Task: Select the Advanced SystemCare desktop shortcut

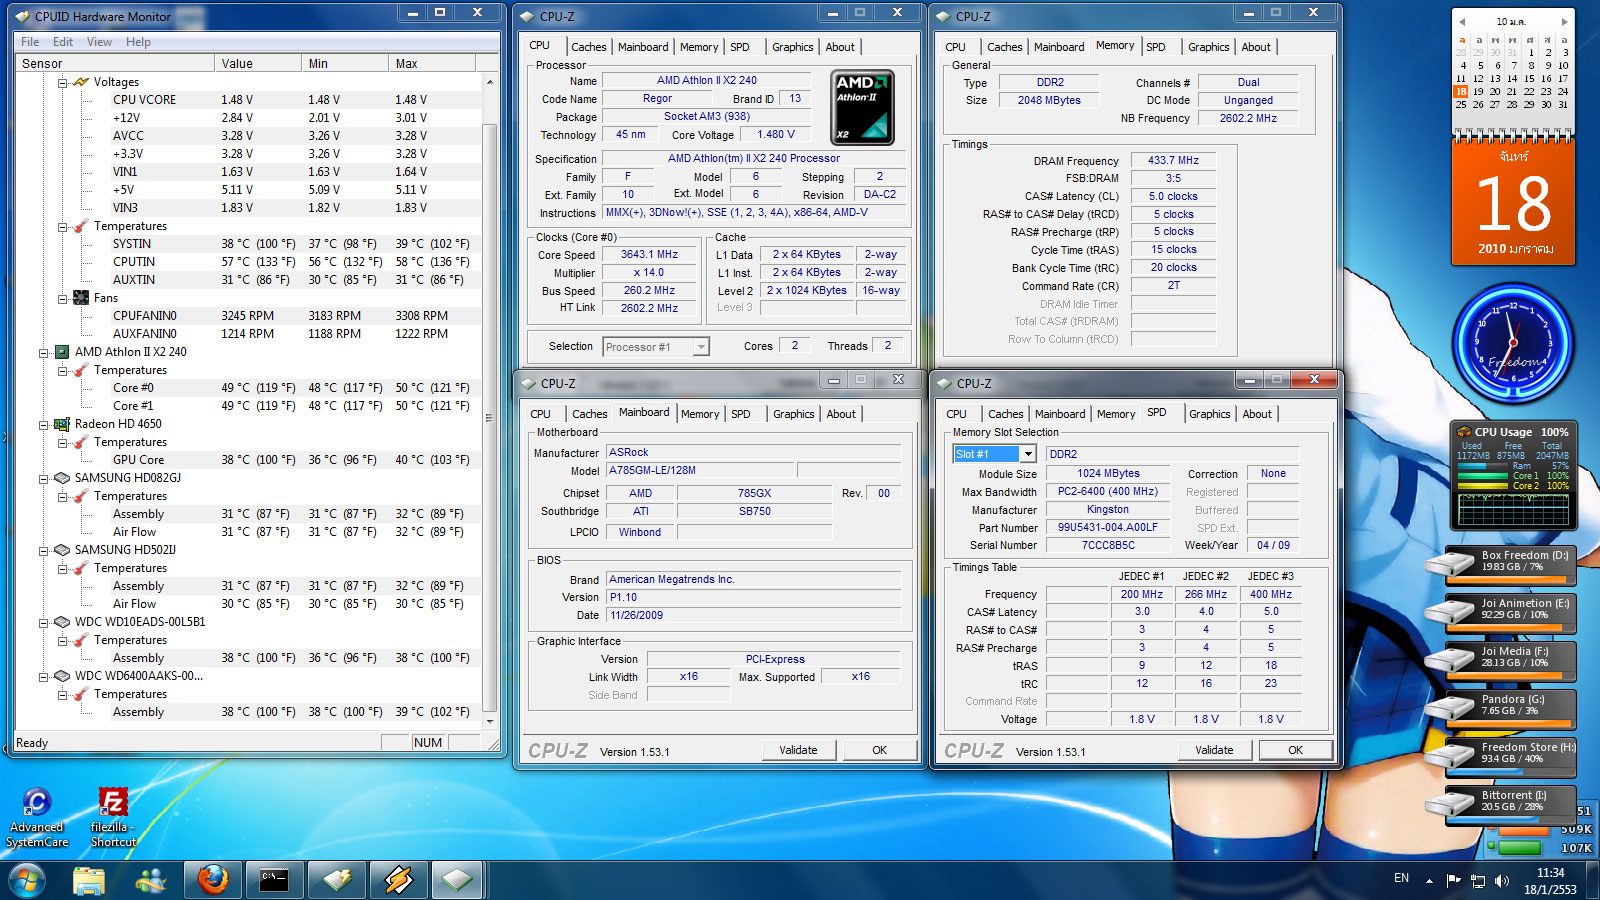Action: pyautogui.click(x=37, y=817)
